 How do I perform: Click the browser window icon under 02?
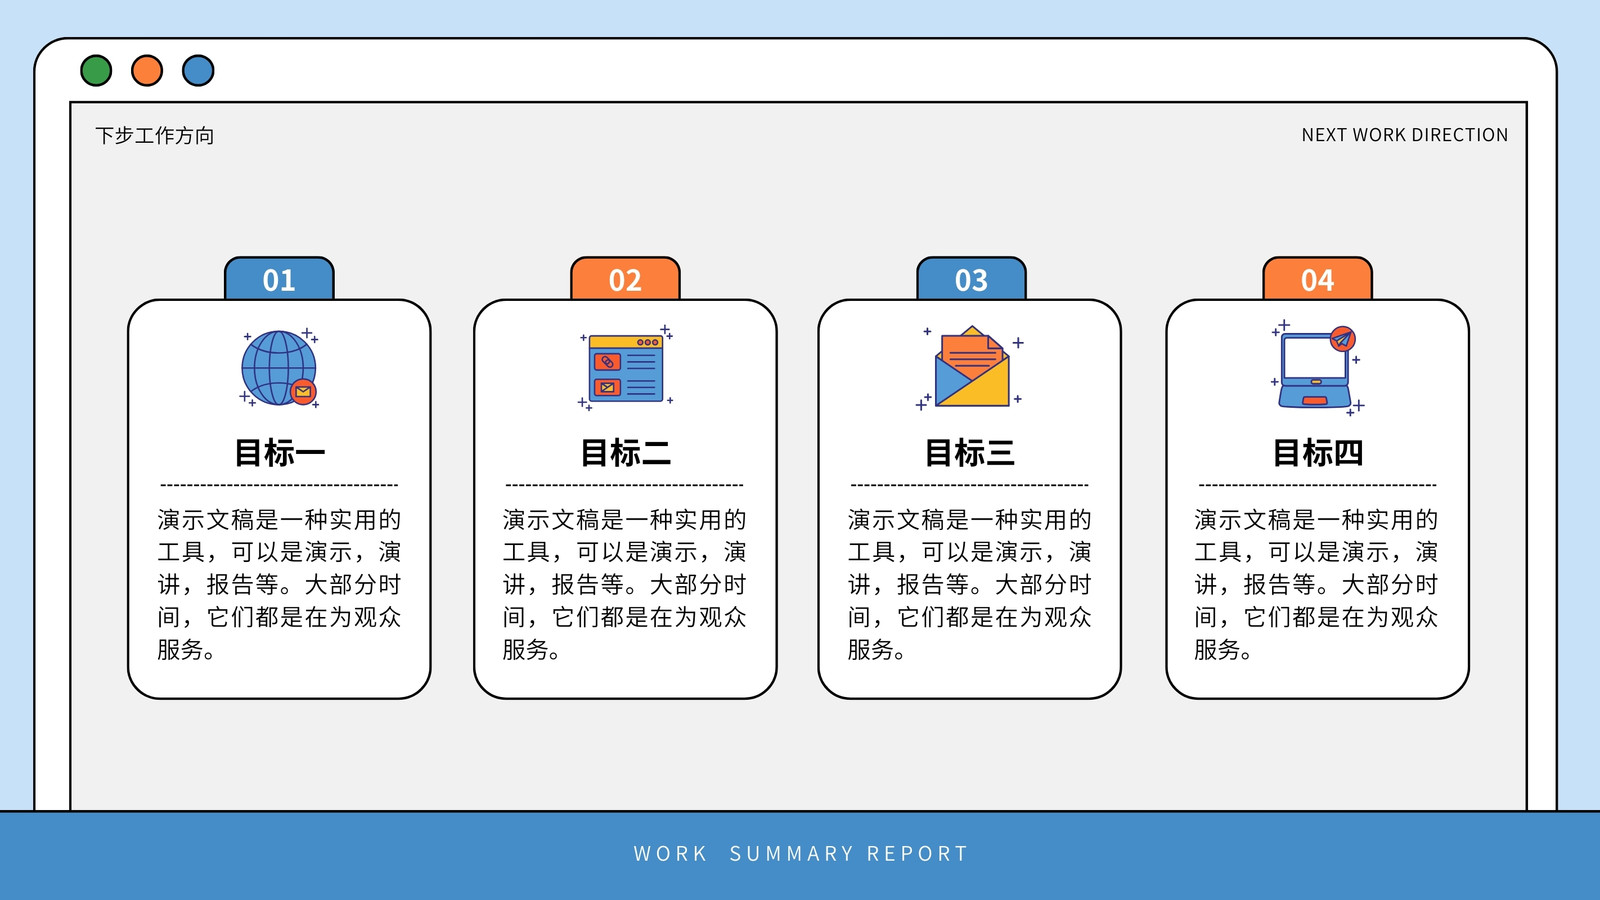coord(626,367)
